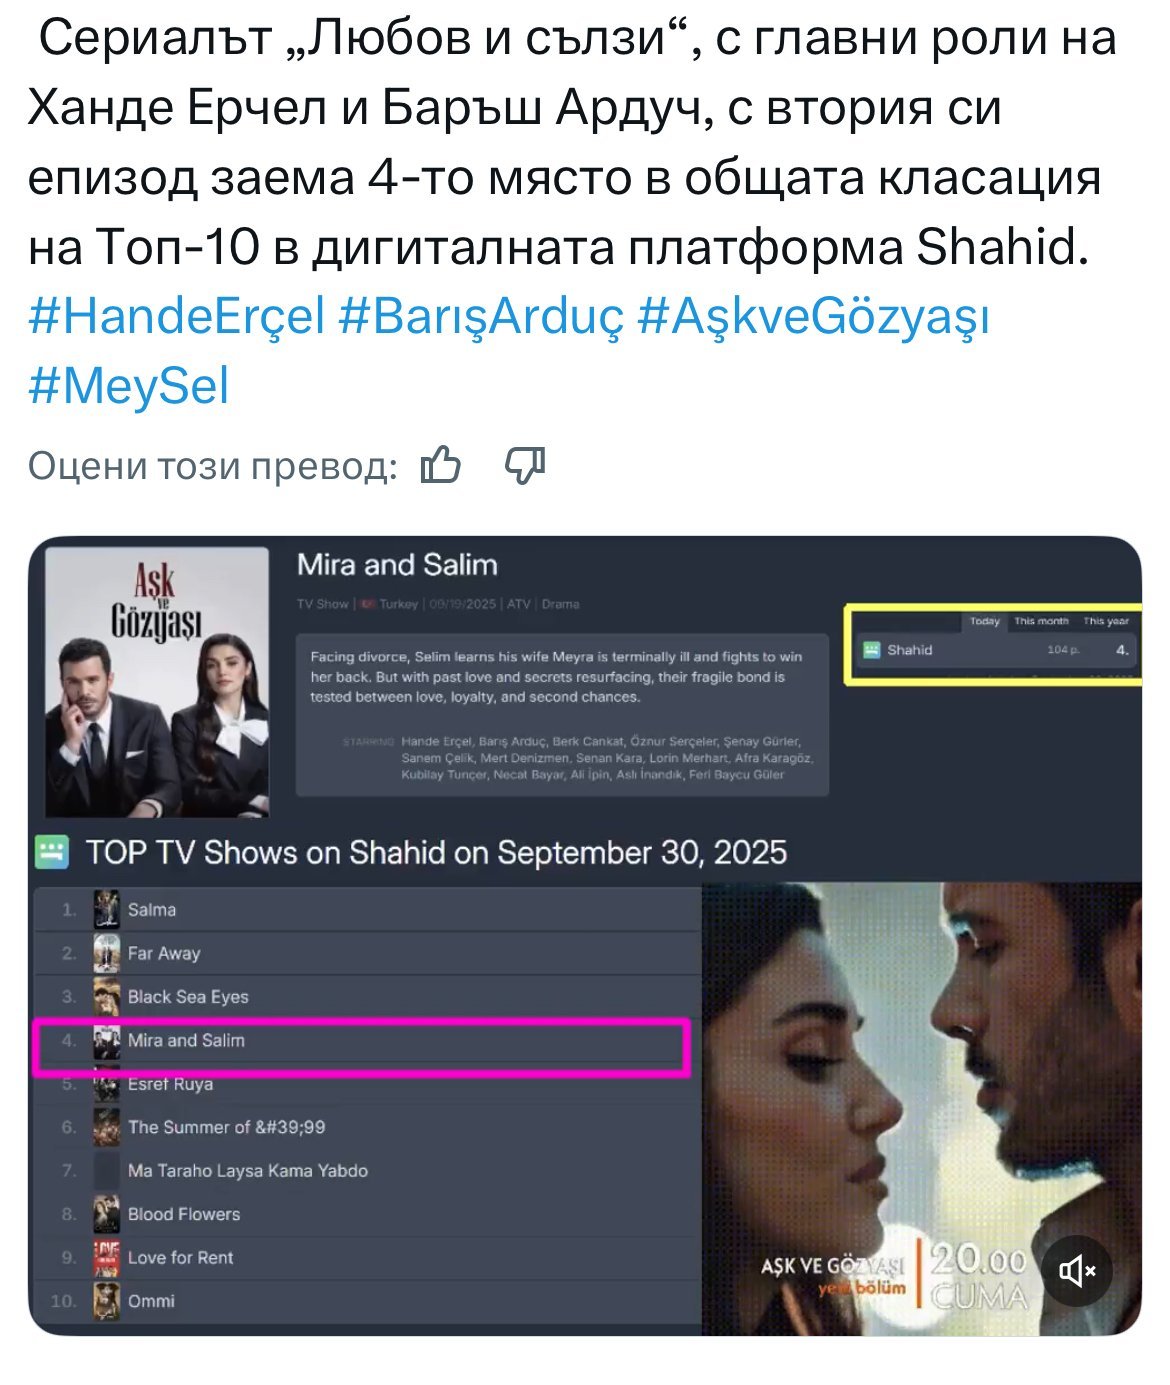Click the Far Away show thumbnail icon

pyautogui.click(x=106, y=953)
